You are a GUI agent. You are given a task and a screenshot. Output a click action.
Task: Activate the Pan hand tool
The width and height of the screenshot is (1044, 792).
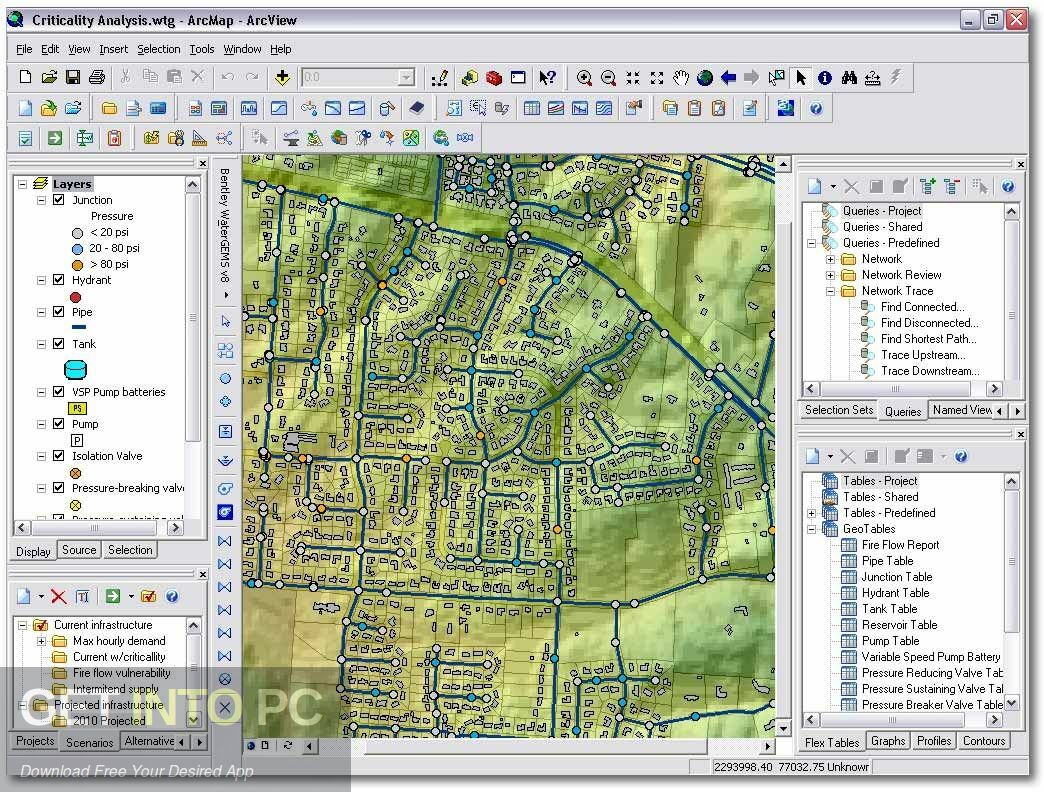(x=680, y=78)
